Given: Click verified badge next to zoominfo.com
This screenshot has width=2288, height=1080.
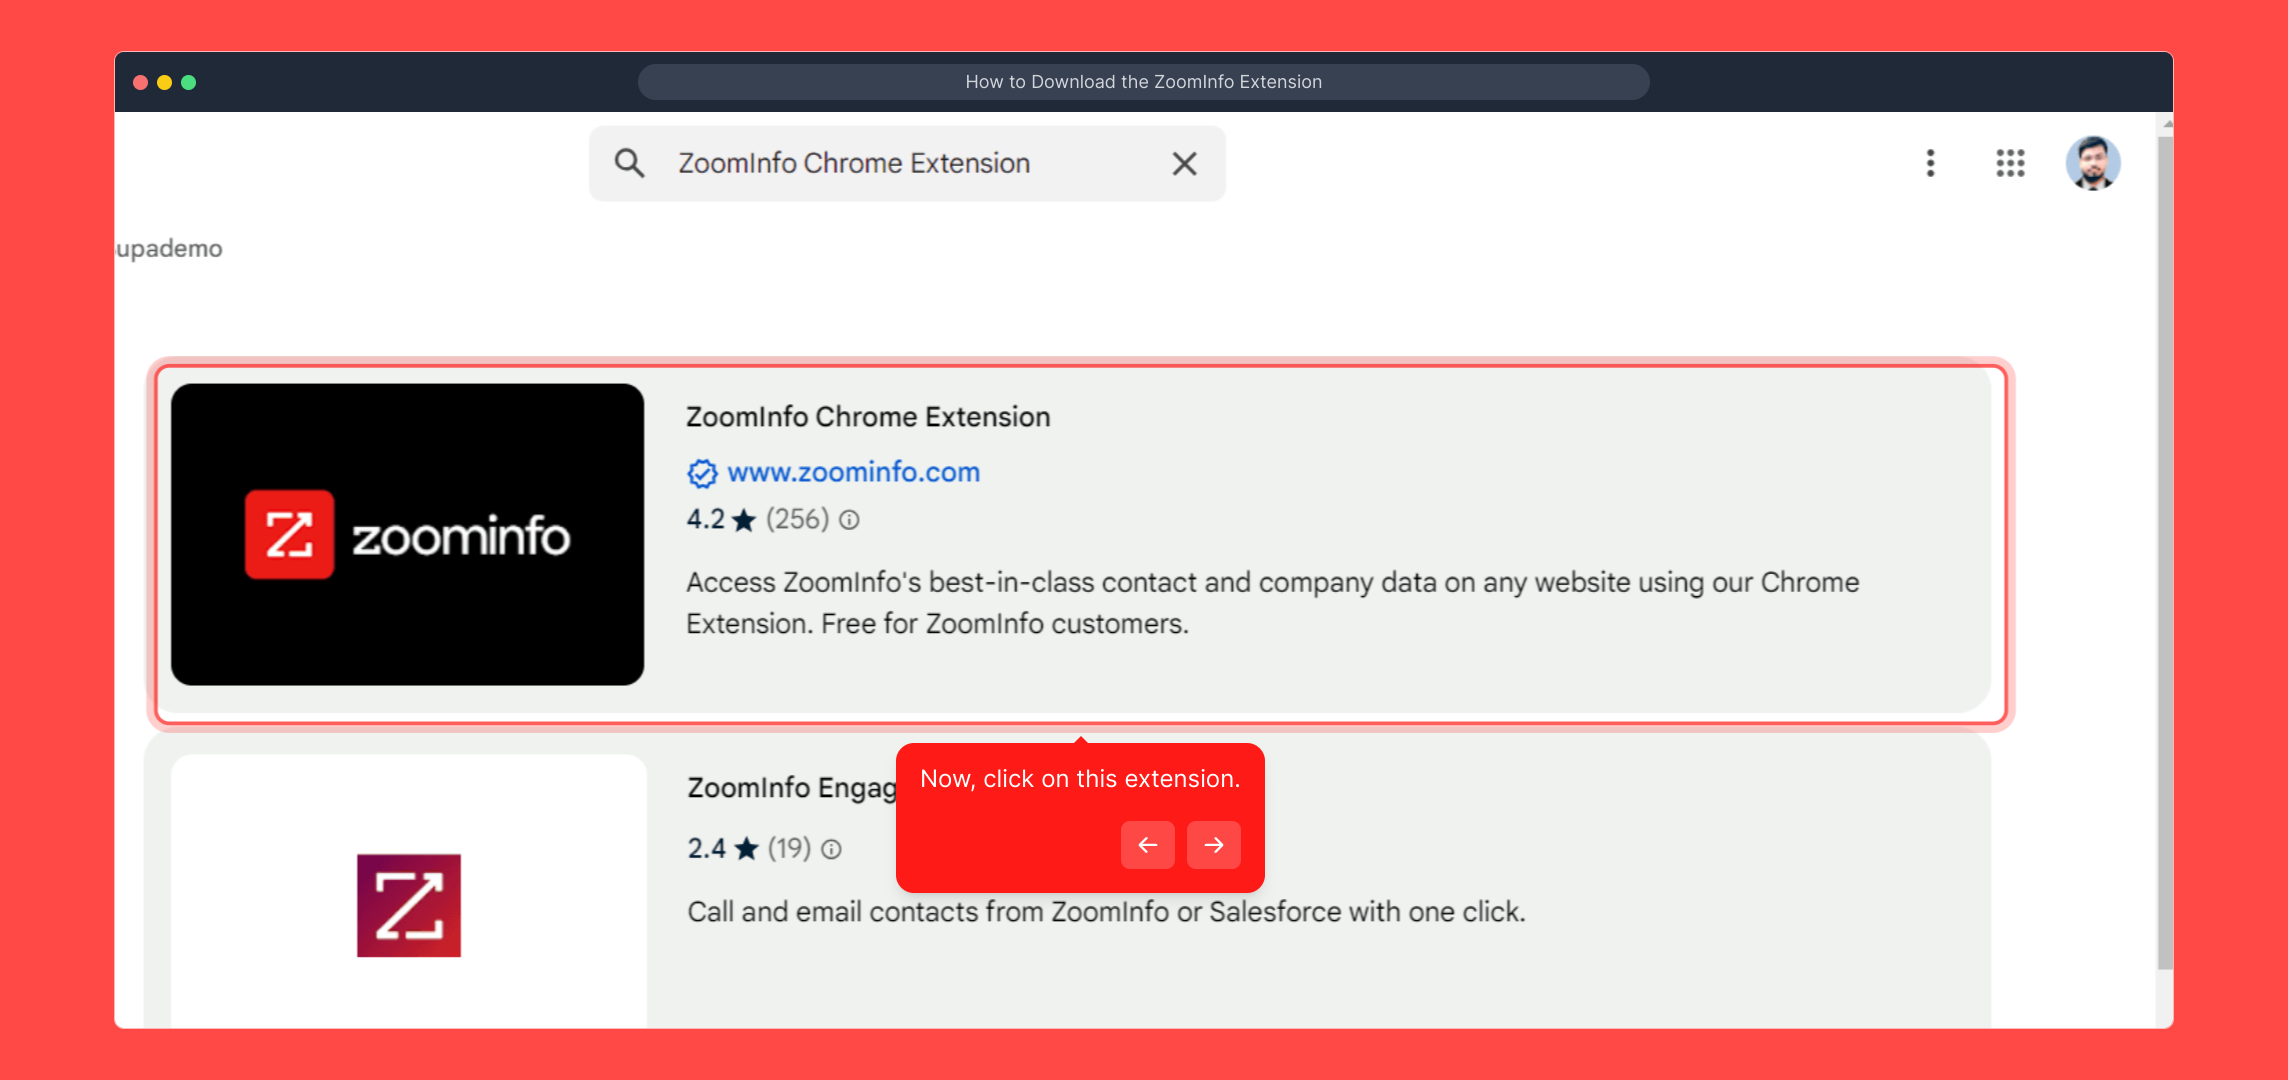Looking at the screenshot, I should tap(702, 473).
